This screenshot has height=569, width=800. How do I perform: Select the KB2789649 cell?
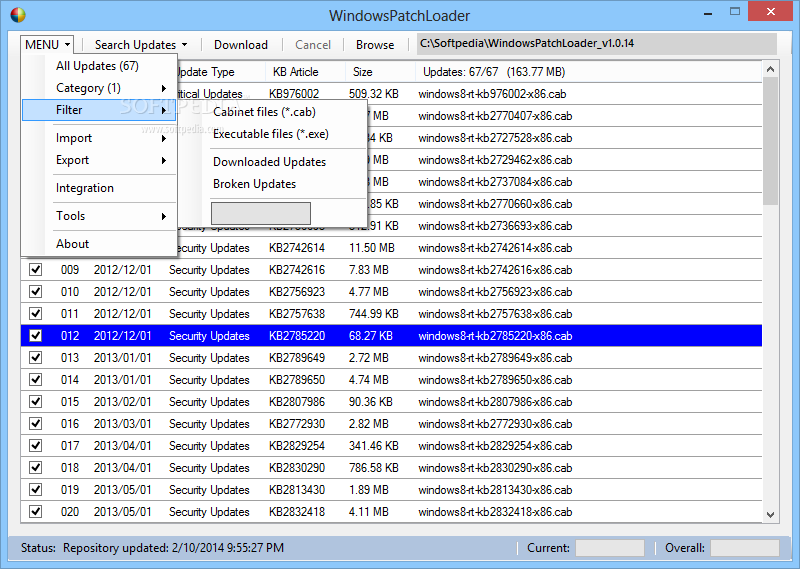(297, 358)
